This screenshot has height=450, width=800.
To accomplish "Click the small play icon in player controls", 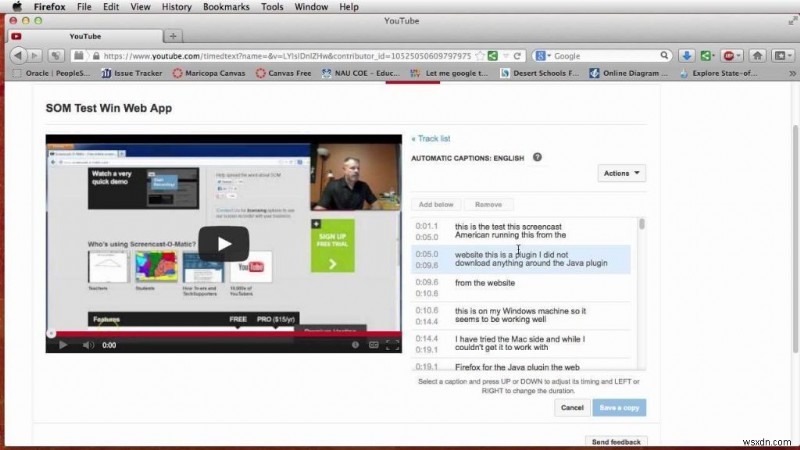I will point(63,345).
